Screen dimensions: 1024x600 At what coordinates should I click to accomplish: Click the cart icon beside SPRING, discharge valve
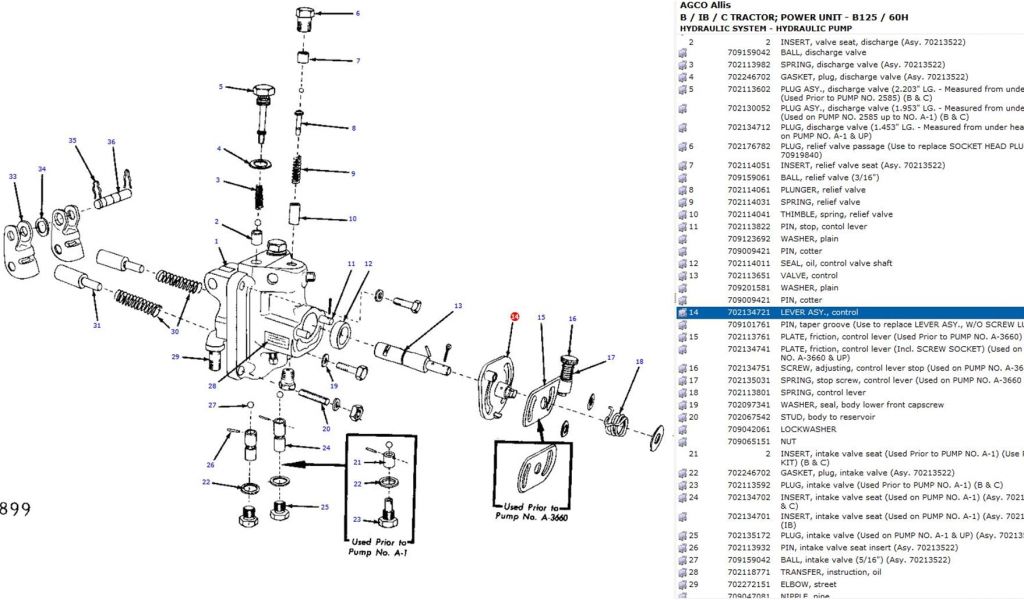(683, 65)
